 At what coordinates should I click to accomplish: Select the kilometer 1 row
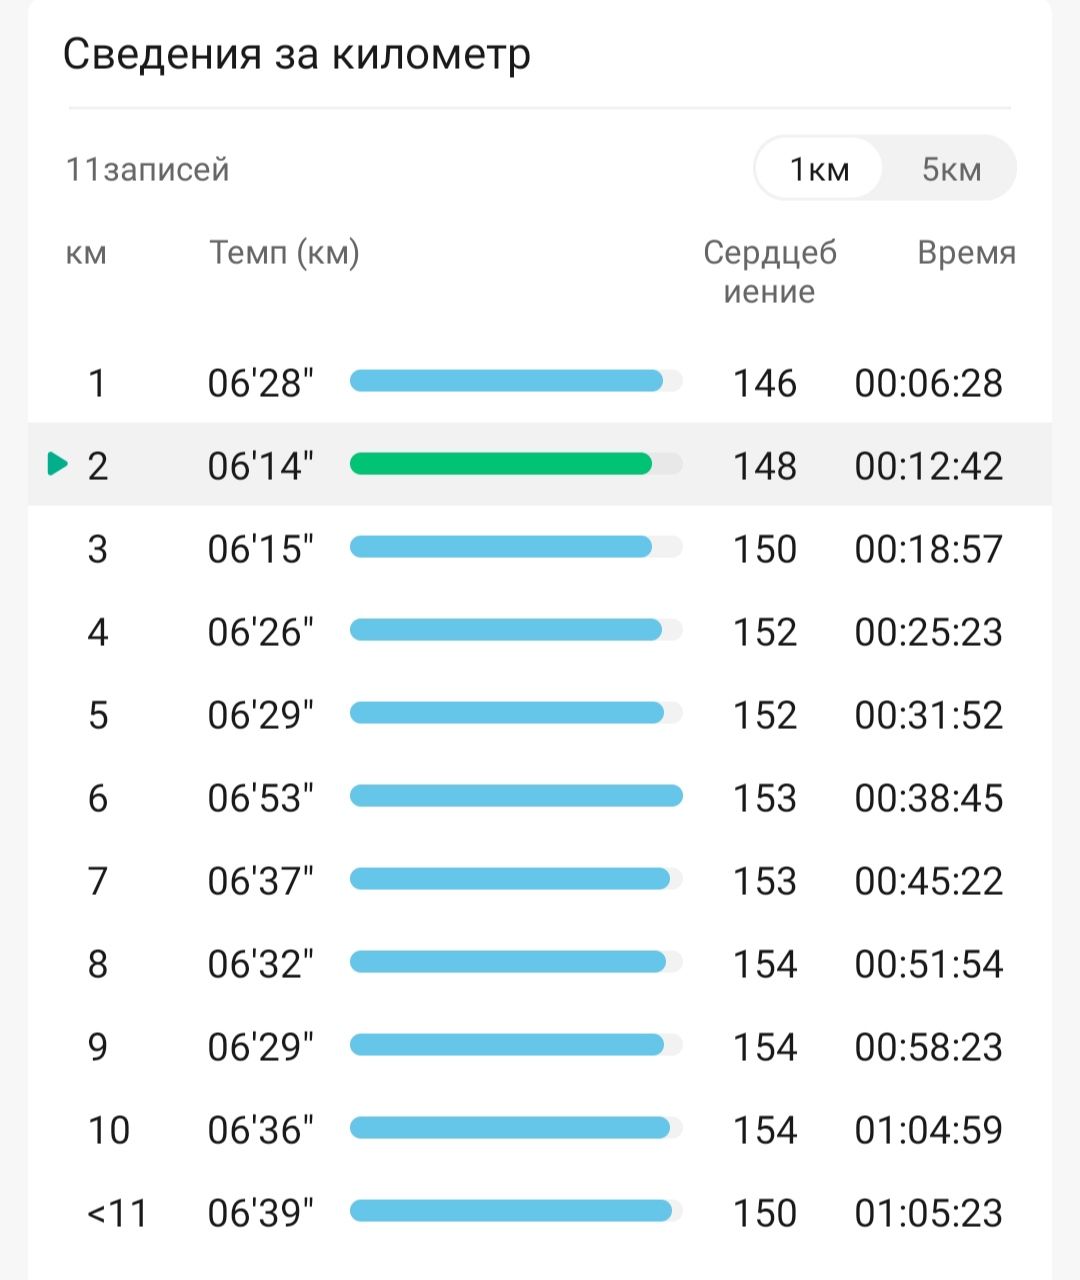(x=540, y=382)
